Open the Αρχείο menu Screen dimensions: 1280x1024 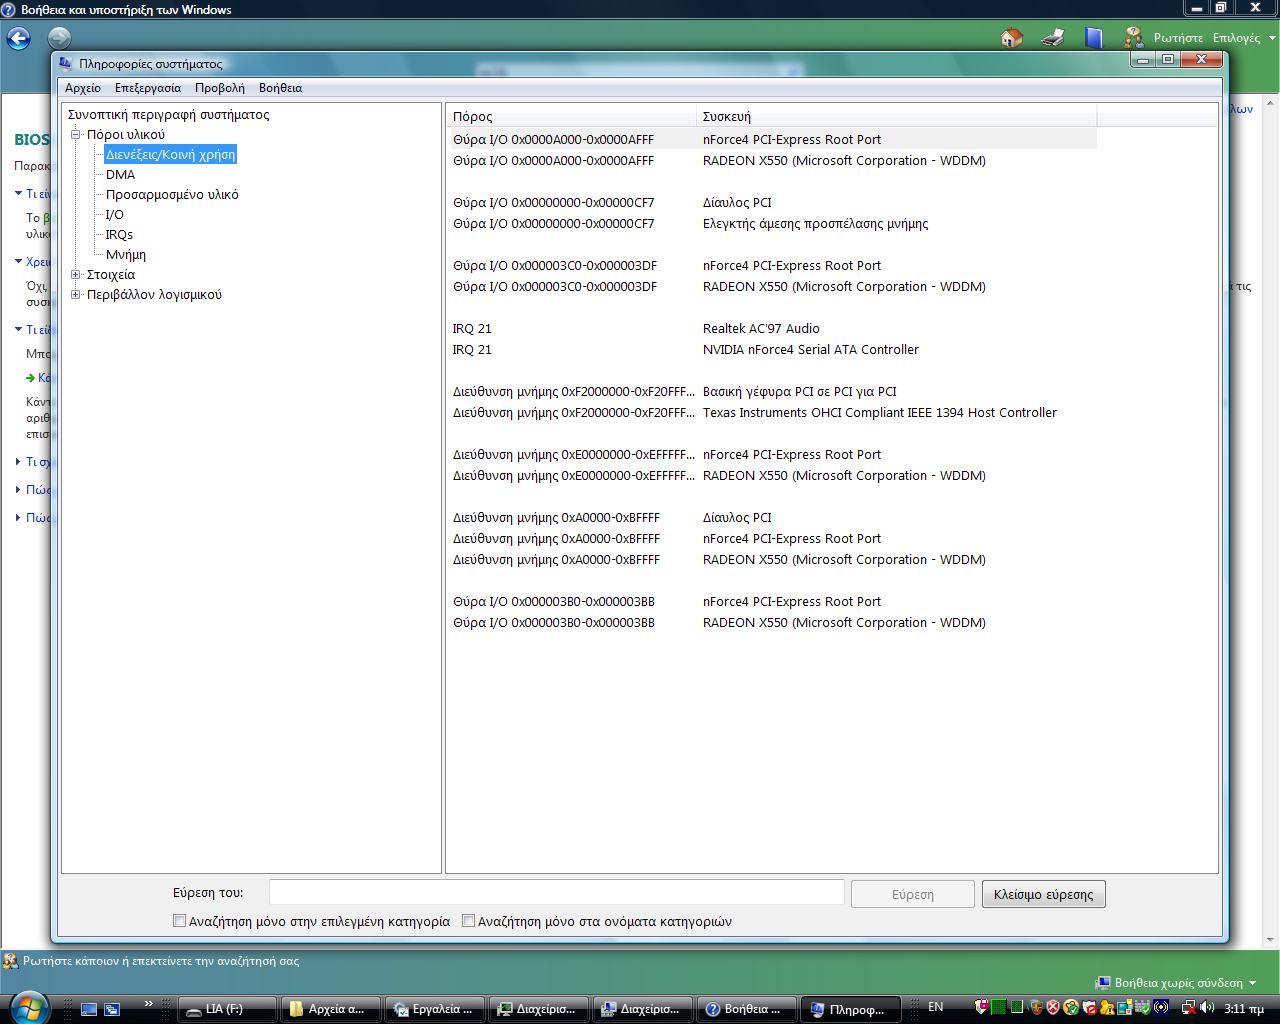point(83,88)
